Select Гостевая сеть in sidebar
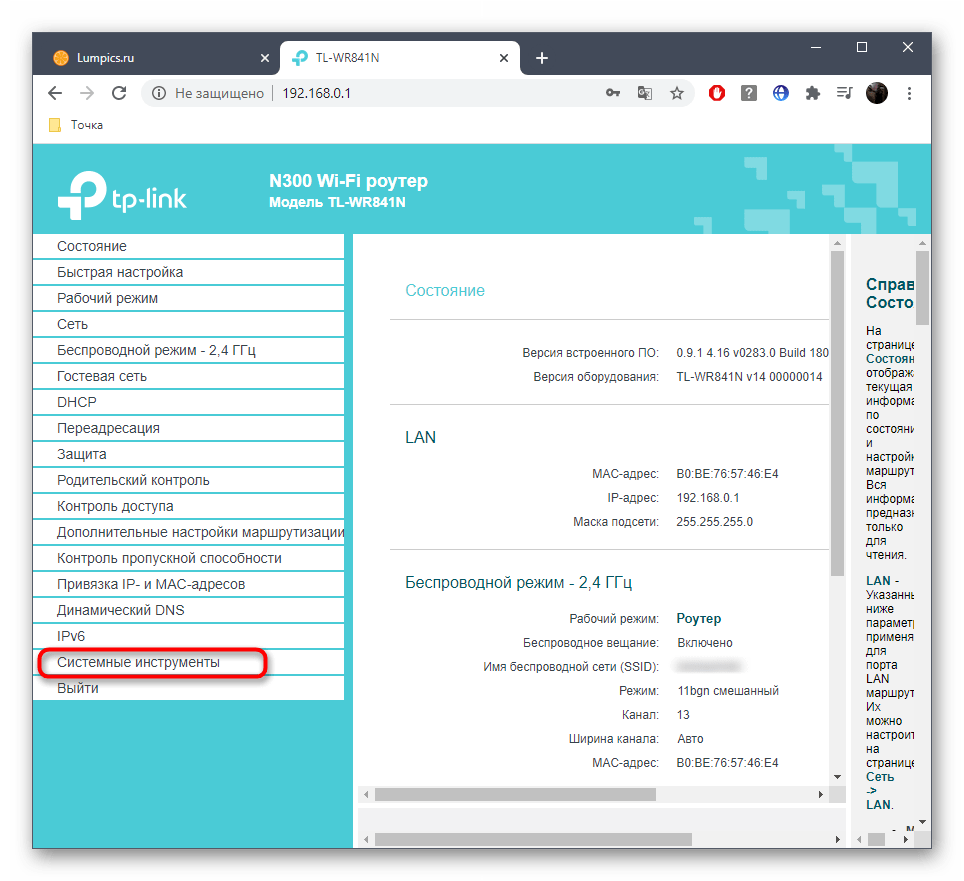The width and height of the screenshot is (964, 881). coord(188,376)
